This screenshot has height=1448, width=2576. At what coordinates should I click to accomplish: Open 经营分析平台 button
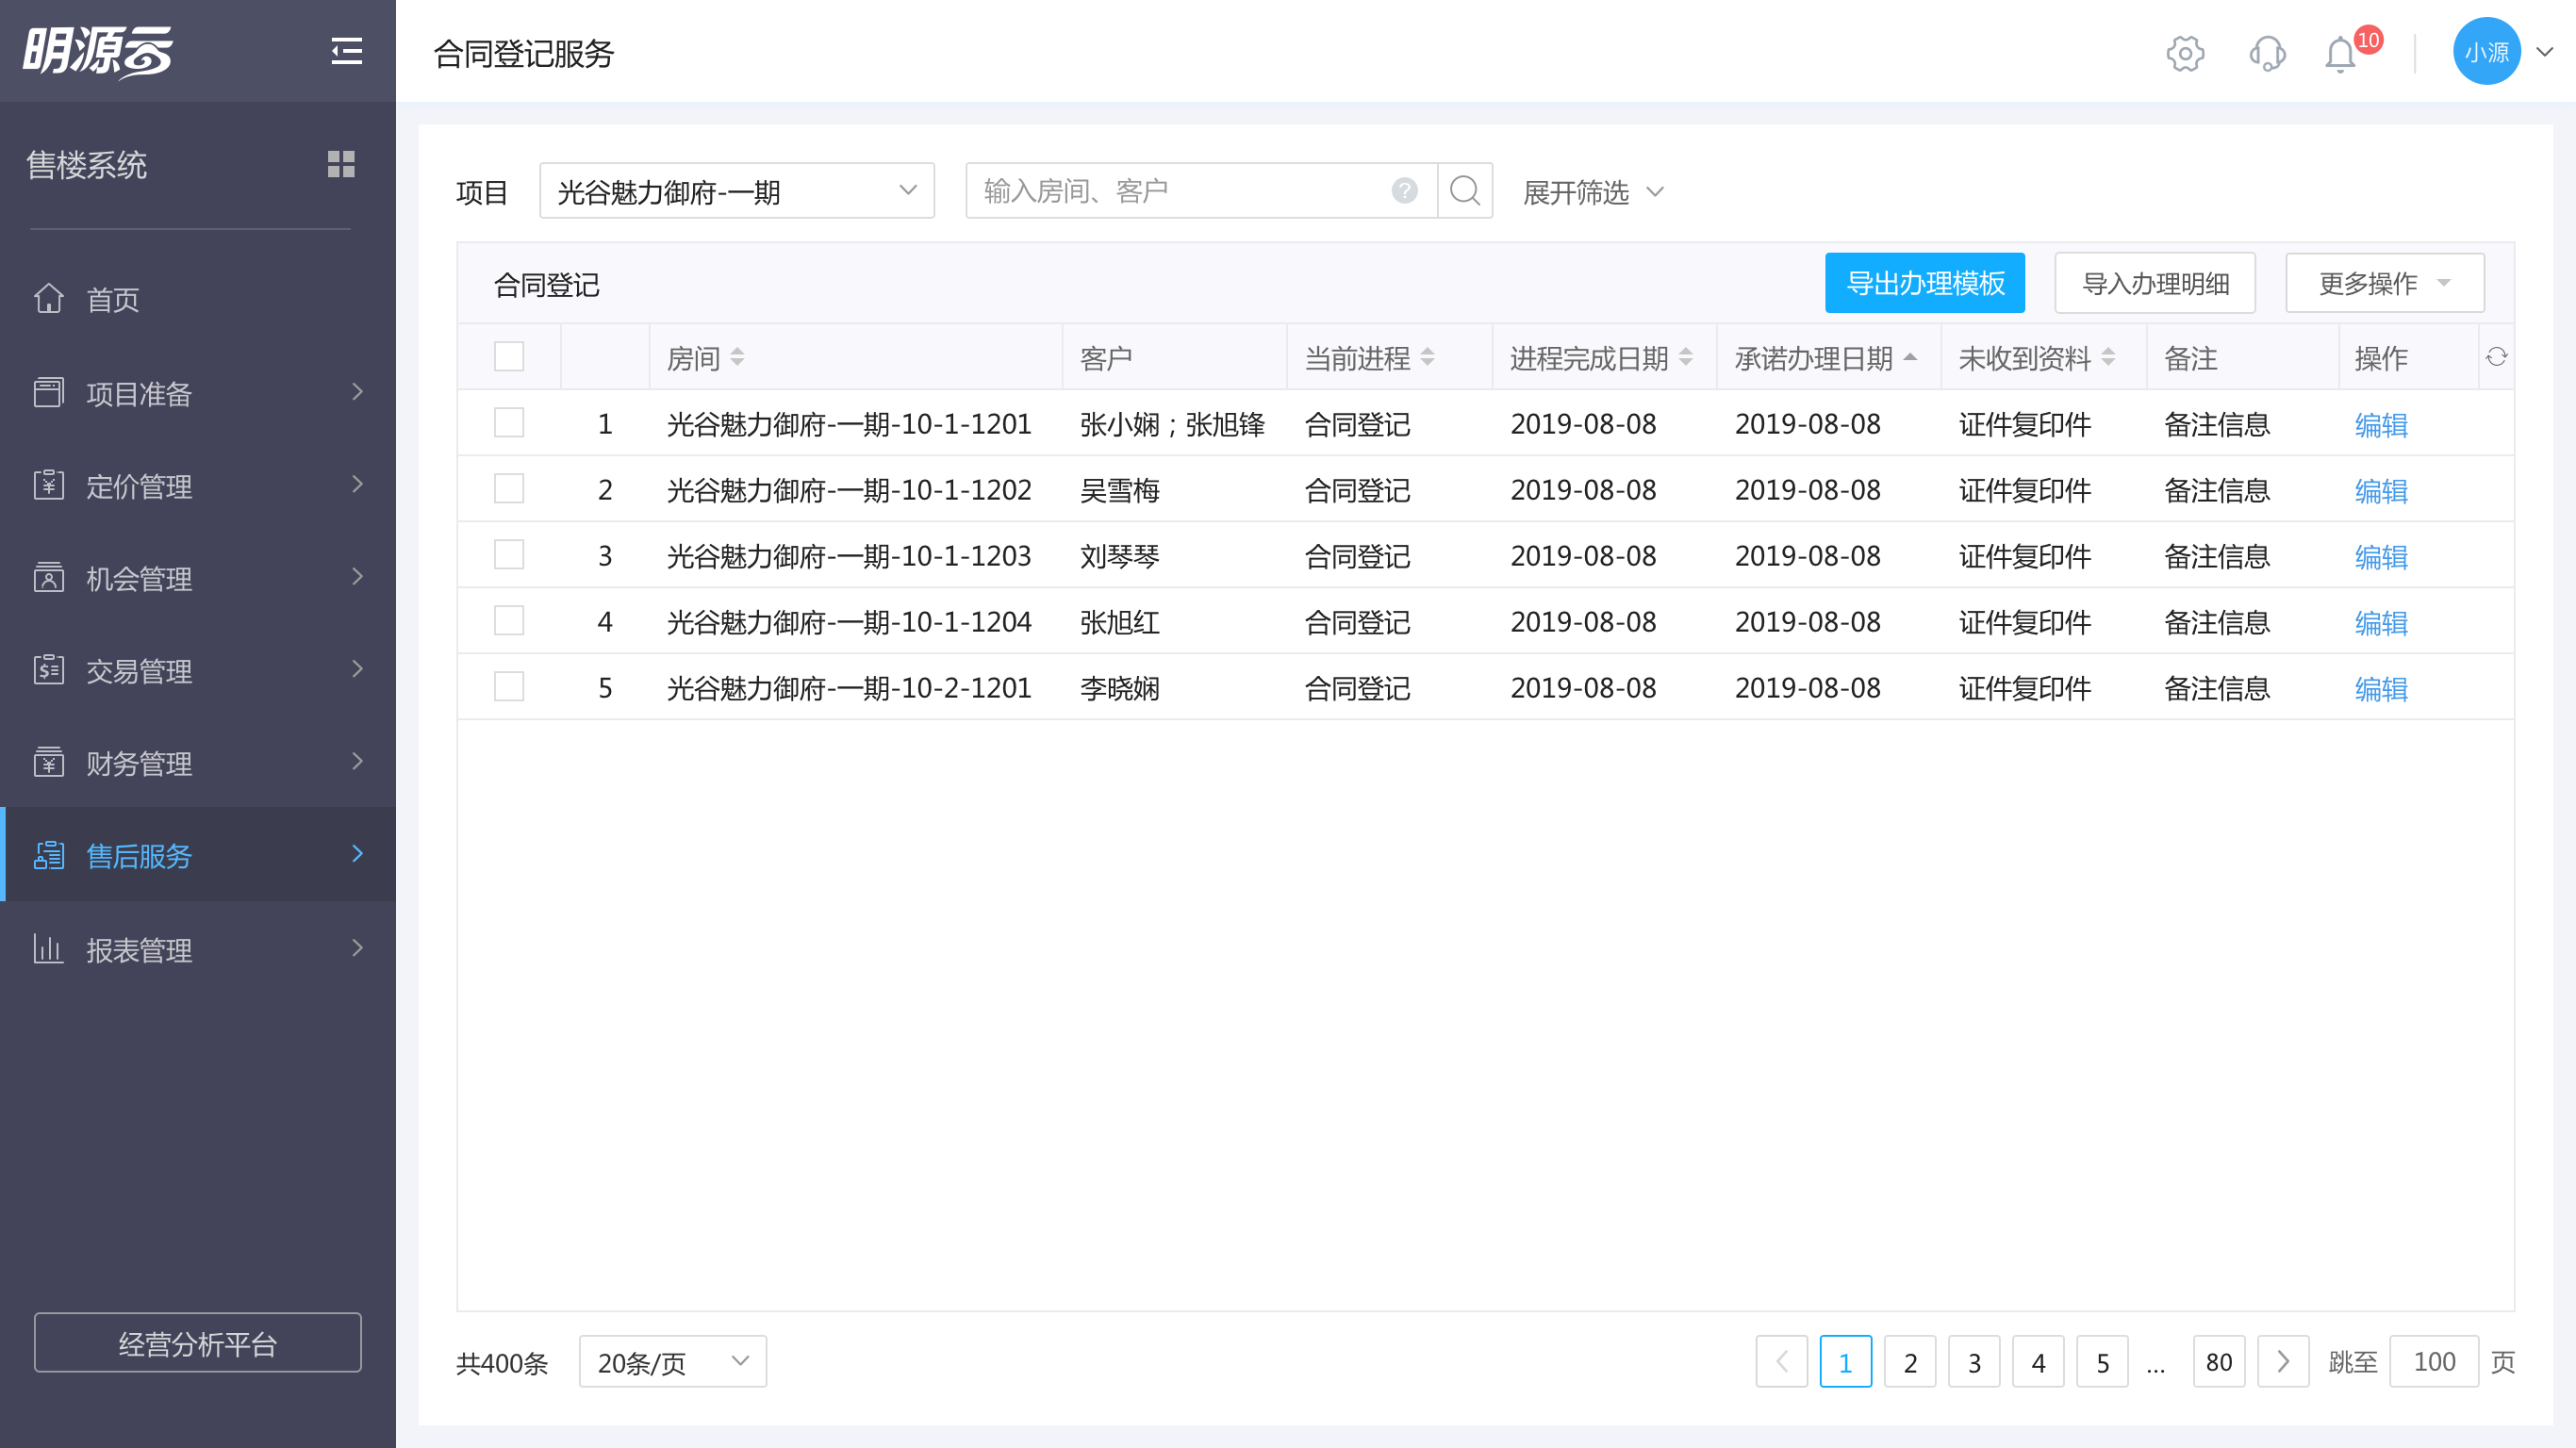pyautogui.click(x=198, y=1342)
